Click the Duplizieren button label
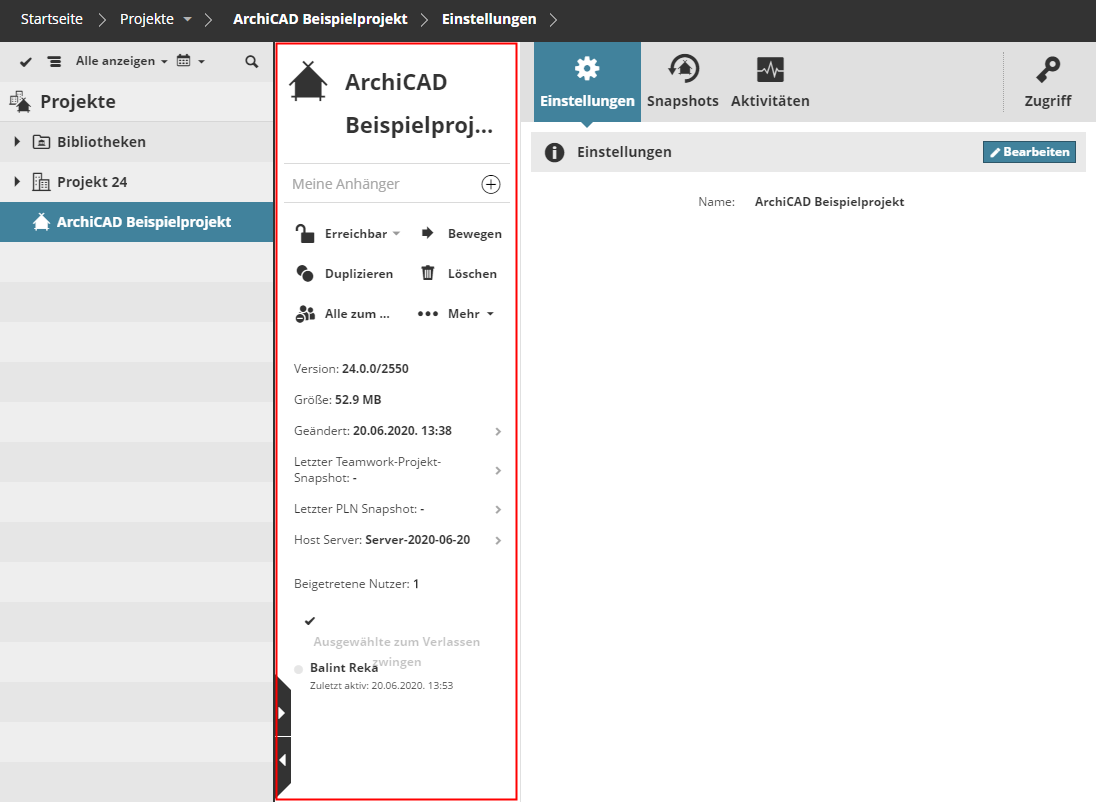 (x=359, y=273)
